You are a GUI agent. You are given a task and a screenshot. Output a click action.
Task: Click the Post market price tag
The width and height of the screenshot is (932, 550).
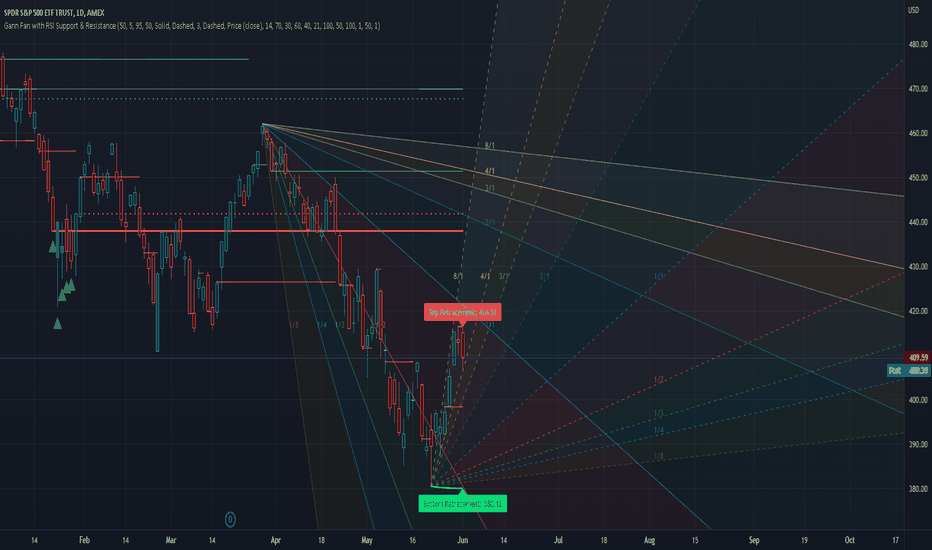tap(909, 370)
